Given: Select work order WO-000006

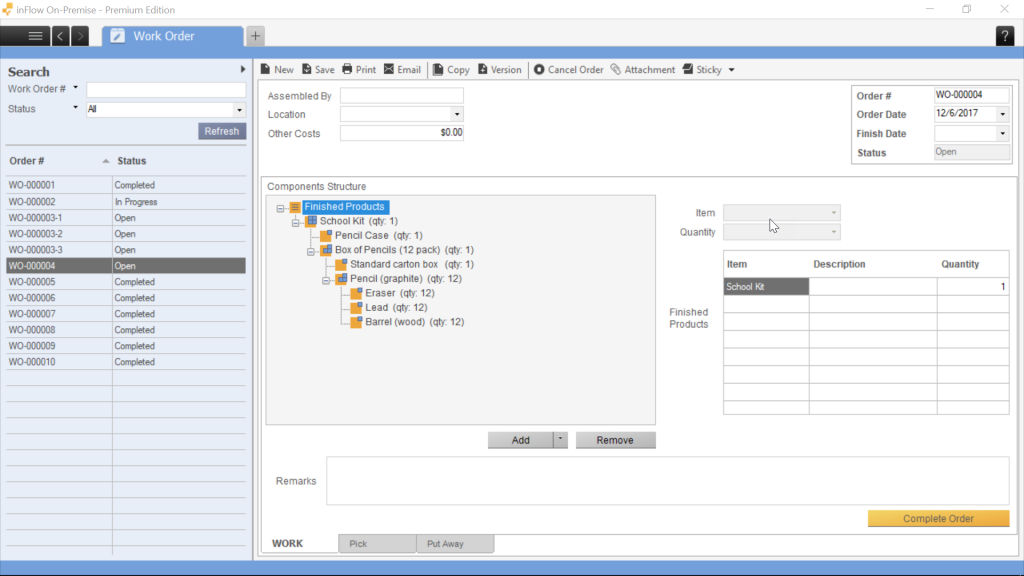Looking at the screenshot, I should 125,298.
